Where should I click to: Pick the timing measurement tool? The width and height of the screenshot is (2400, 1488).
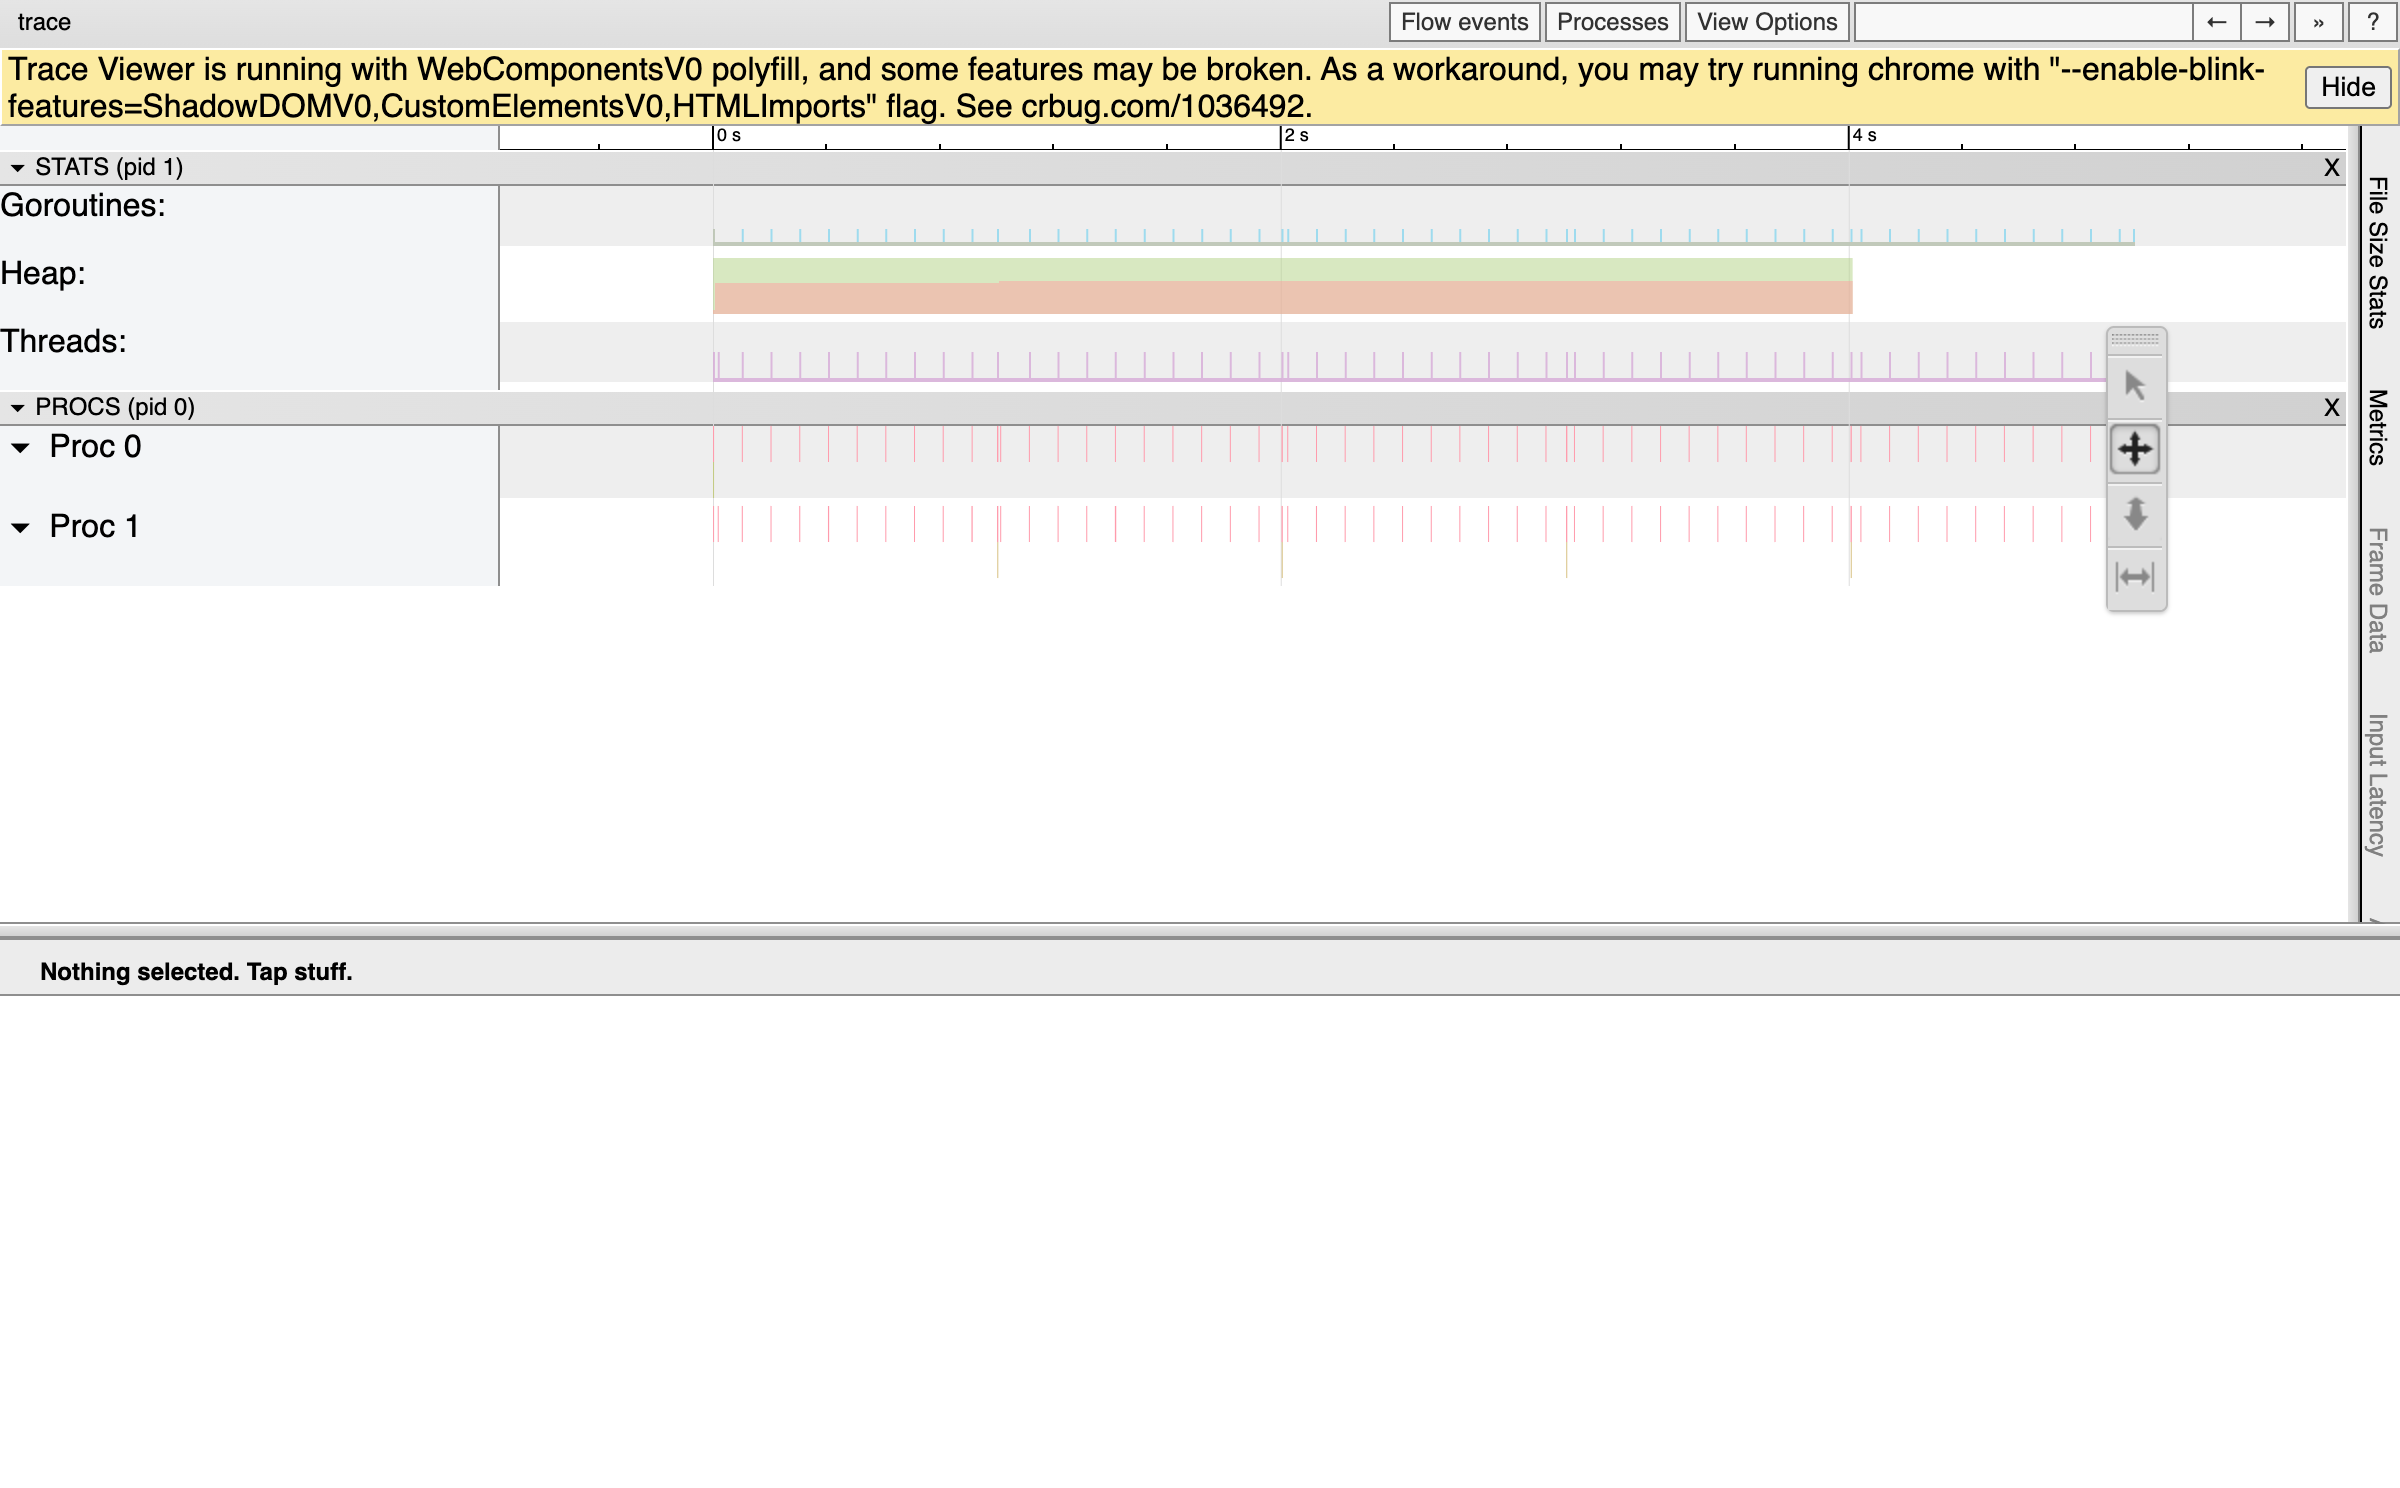2135,577
